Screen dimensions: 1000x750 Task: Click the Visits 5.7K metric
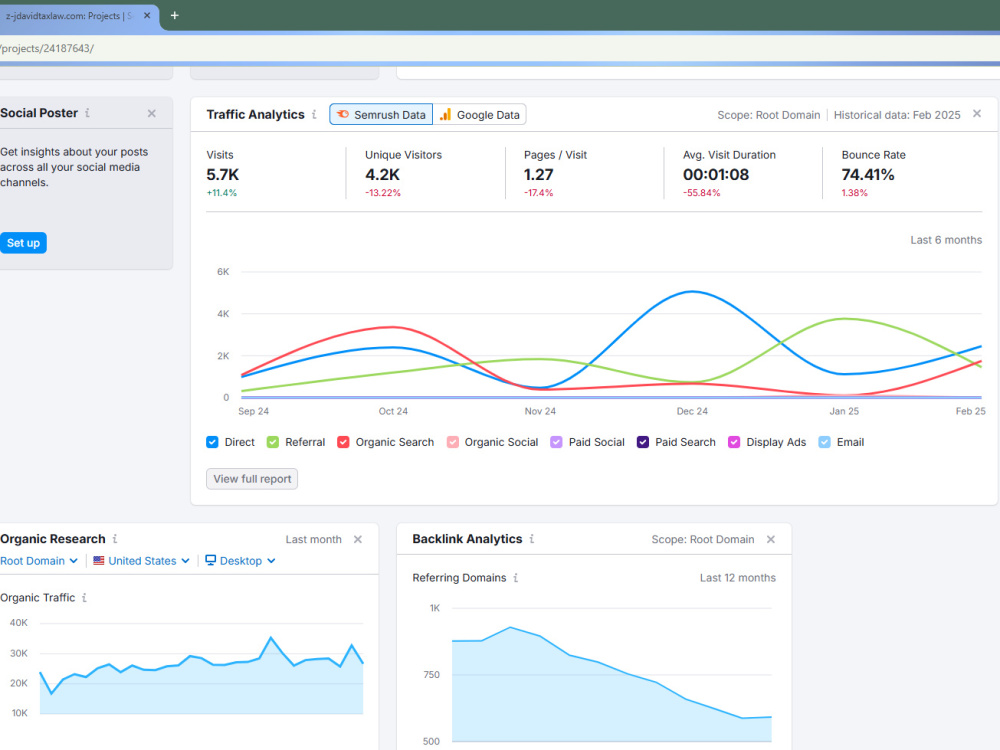[x=223, y=174]
